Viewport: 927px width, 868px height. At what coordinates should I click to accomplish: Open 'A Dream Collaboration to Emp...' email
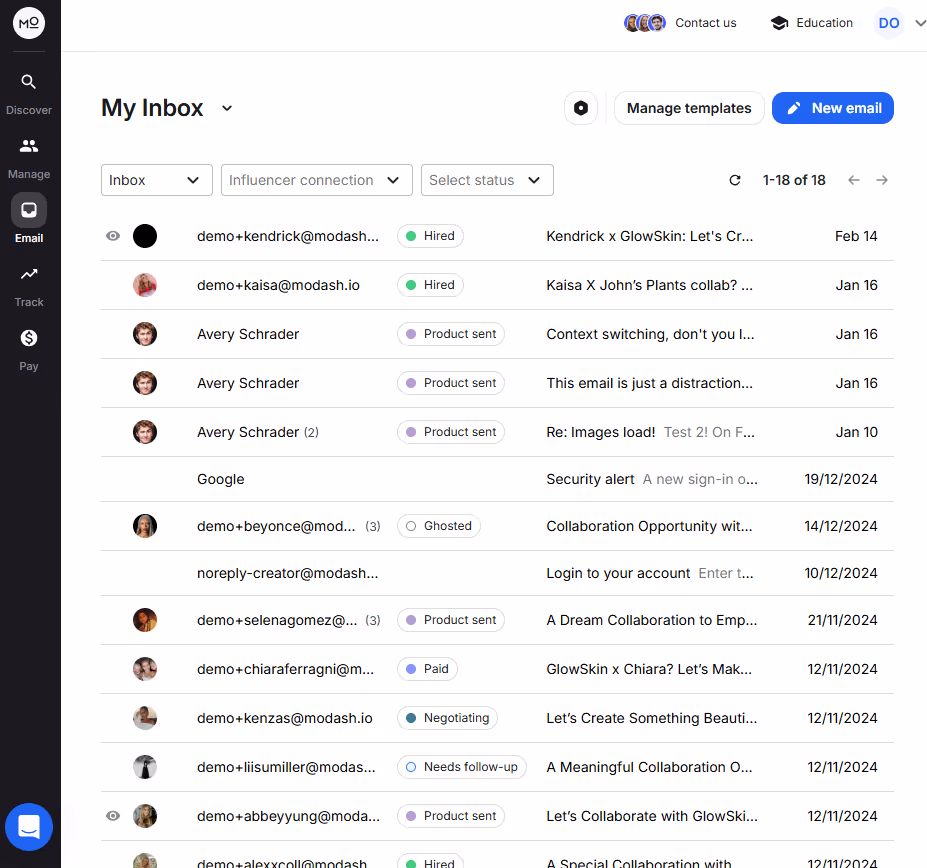pyautogui.click(x=652, y=620)
